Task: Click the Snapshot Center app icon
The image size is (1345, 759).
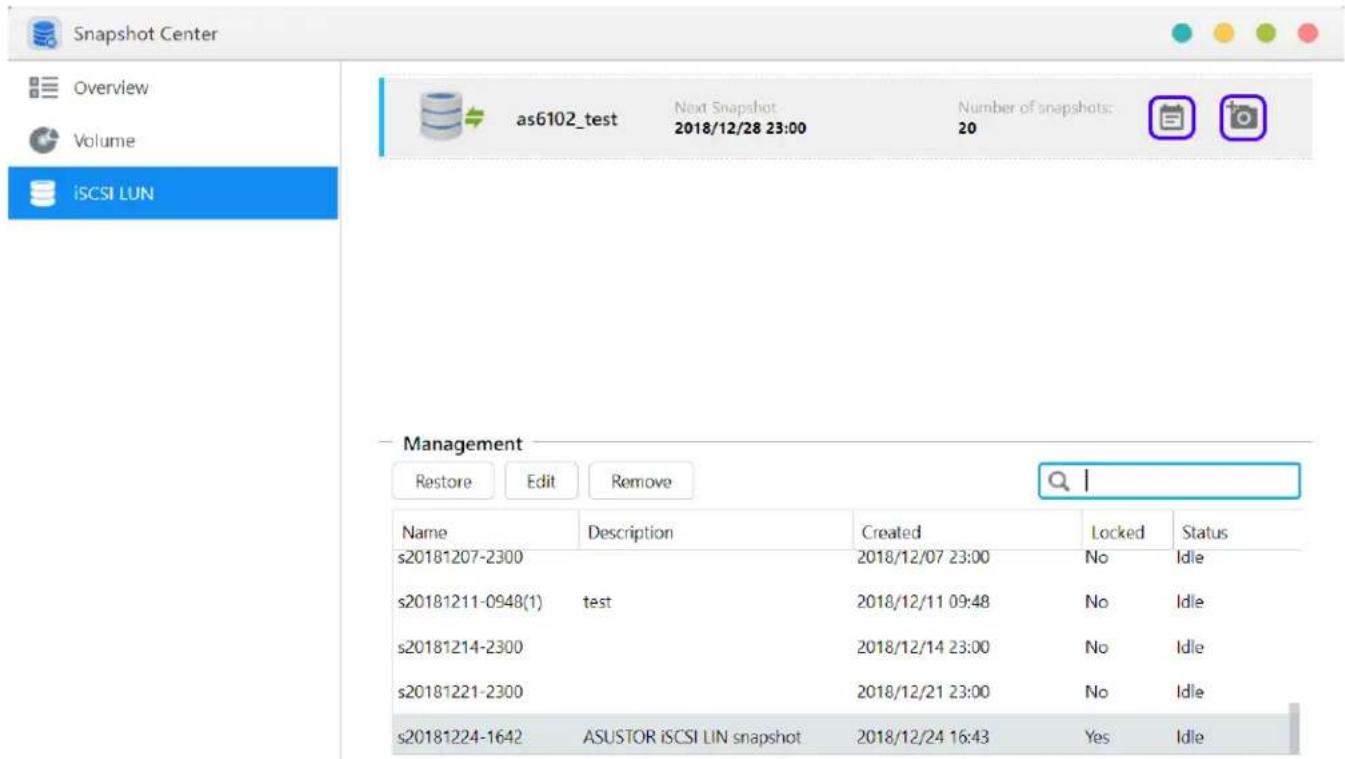Action: coord(43,34)
